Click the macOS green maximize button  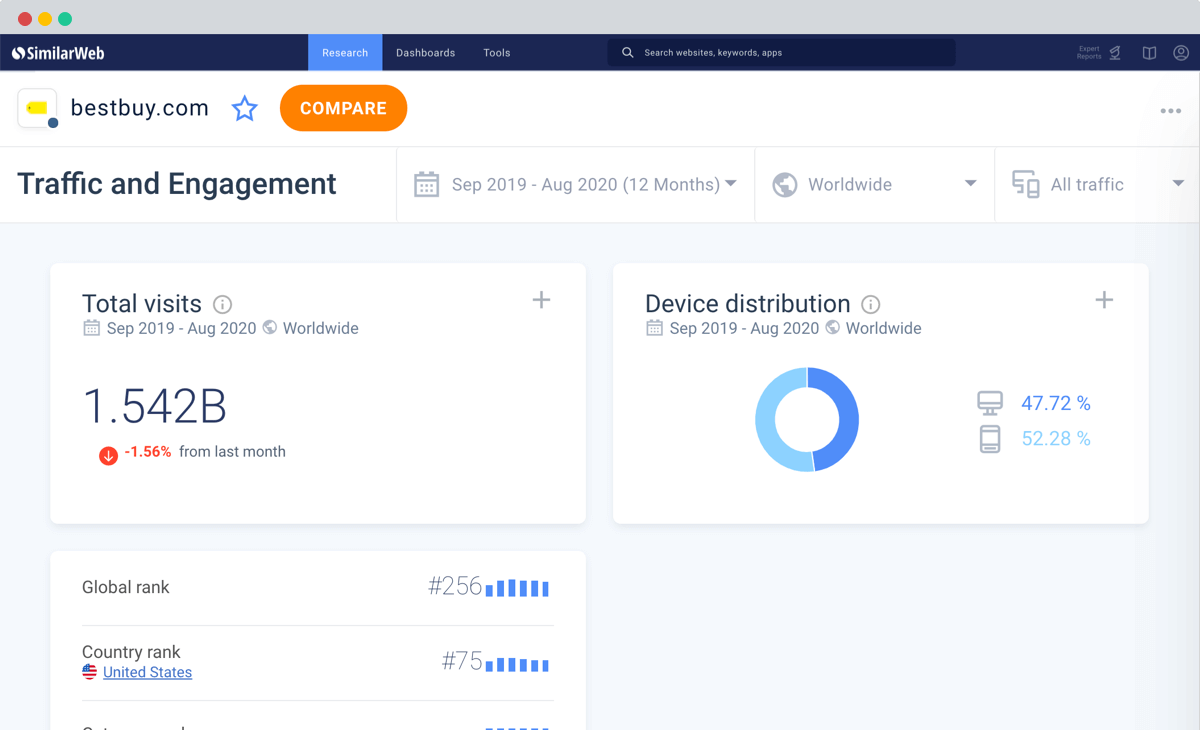click(65, 19)
